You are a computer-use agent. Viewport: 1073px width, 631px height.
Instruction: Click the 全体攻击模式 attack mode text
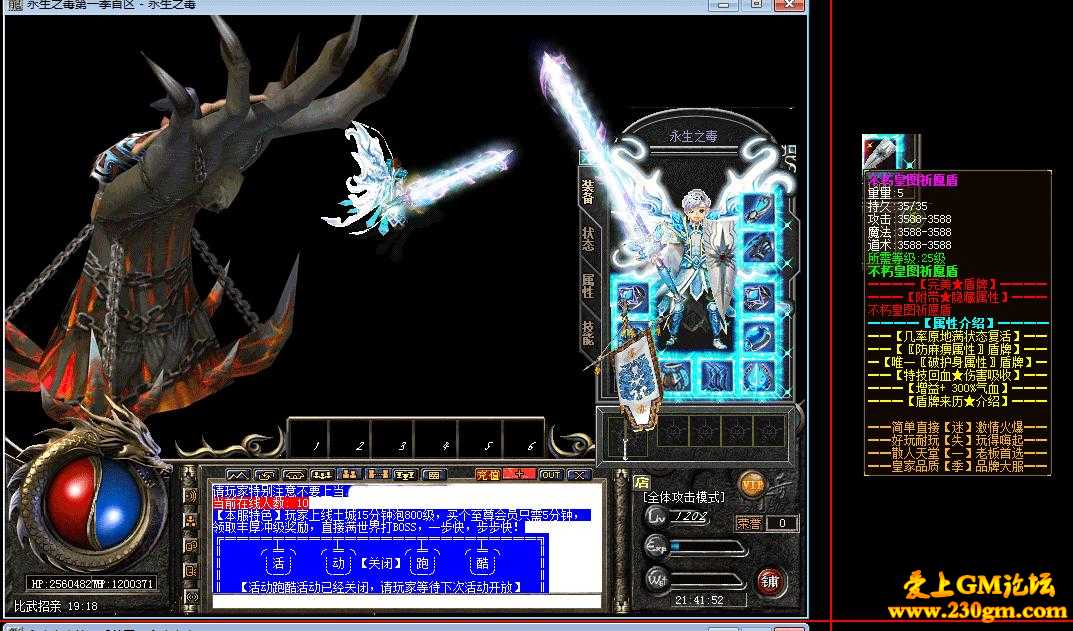click(684, 498)
